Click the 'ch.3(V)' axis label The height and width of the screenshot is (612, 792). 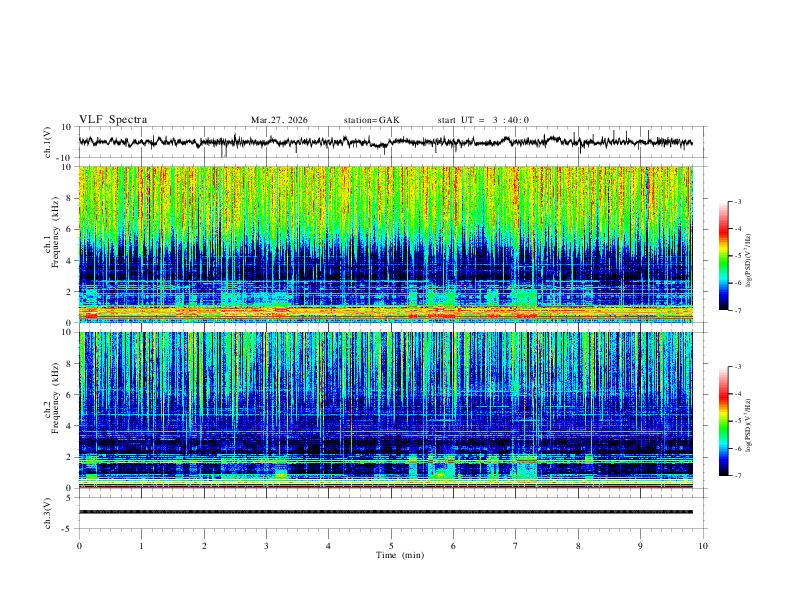pyautogui.click(x=48, y=513)
